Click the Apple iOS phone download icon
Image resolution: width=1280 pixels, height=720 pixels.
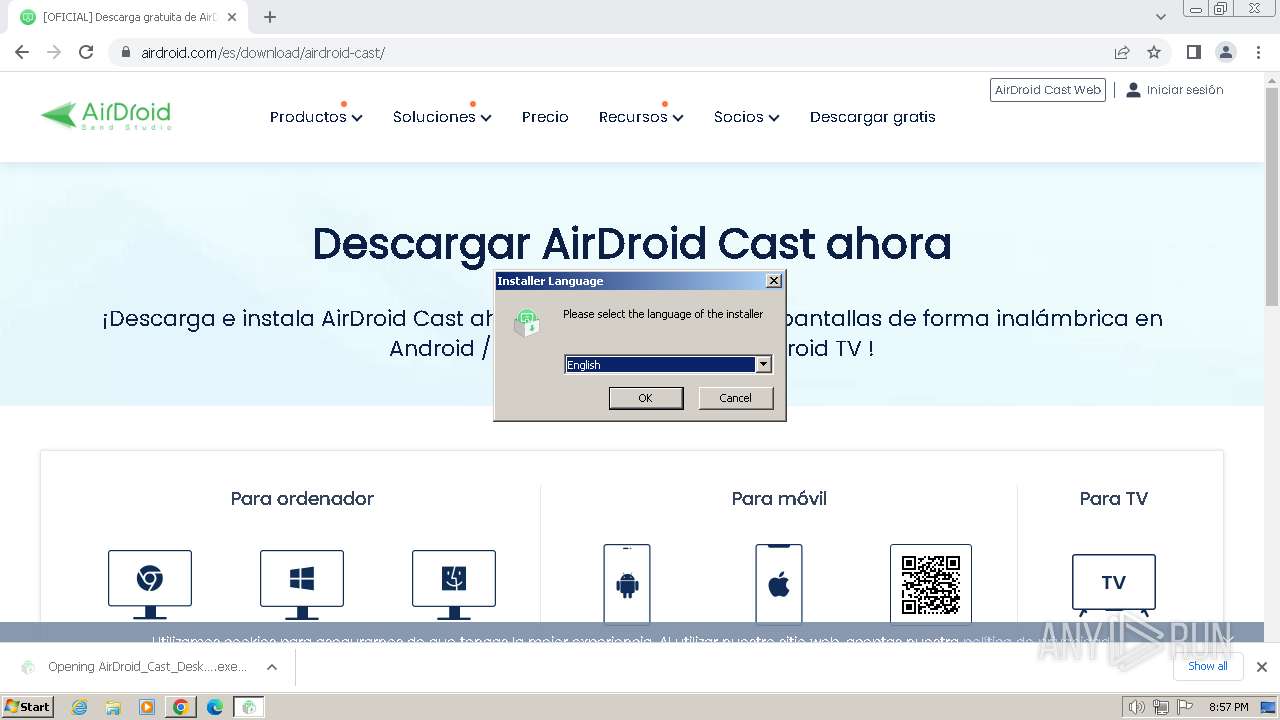click(779, 584)
